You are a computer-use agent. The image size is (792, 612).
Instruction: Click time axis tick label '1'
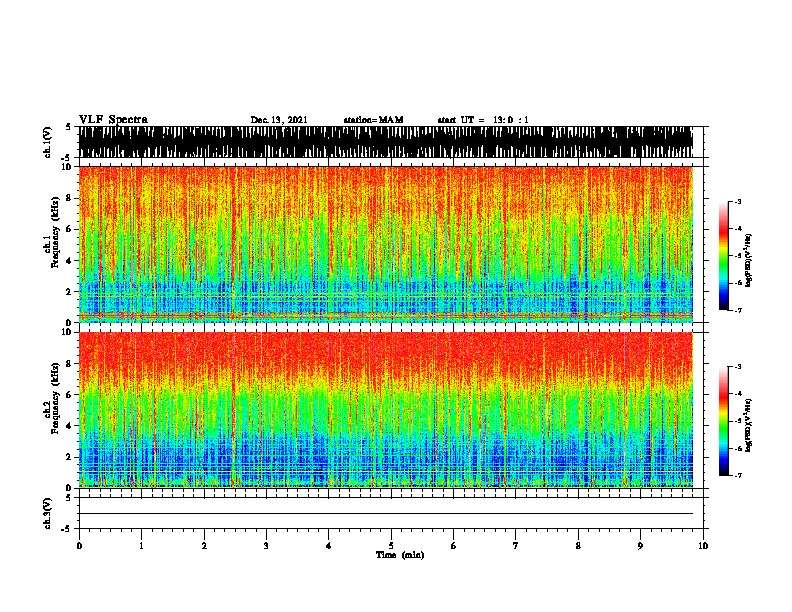141,546
